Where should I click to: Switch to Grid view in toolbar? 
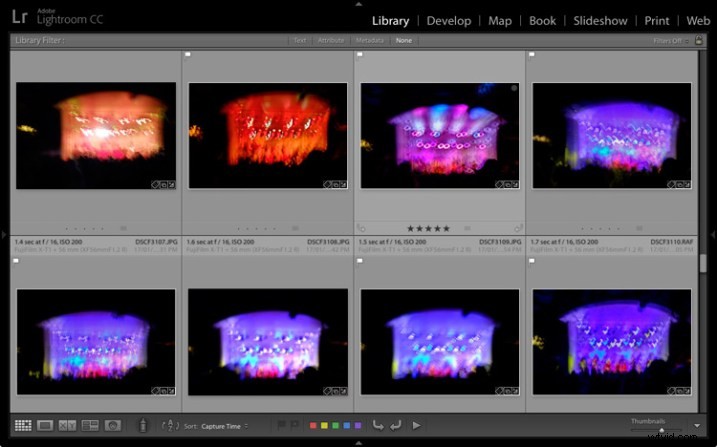point(23,426)
